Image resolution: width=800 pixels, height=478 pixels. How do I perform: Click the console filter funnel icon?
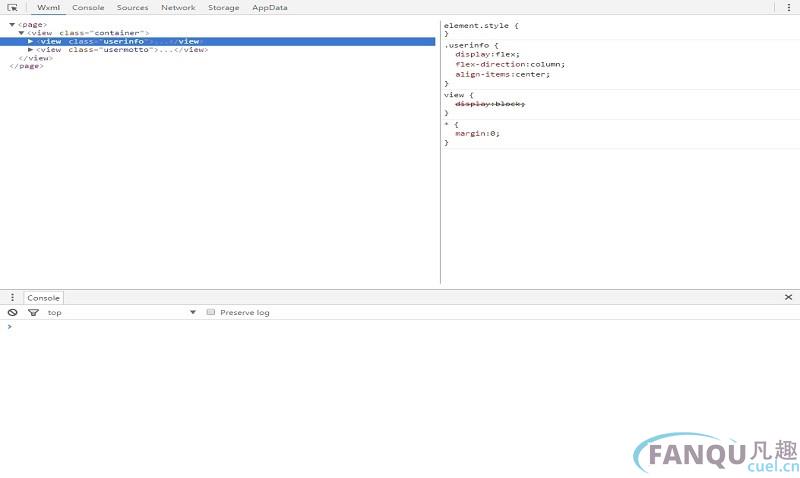(x=33, y=312)
